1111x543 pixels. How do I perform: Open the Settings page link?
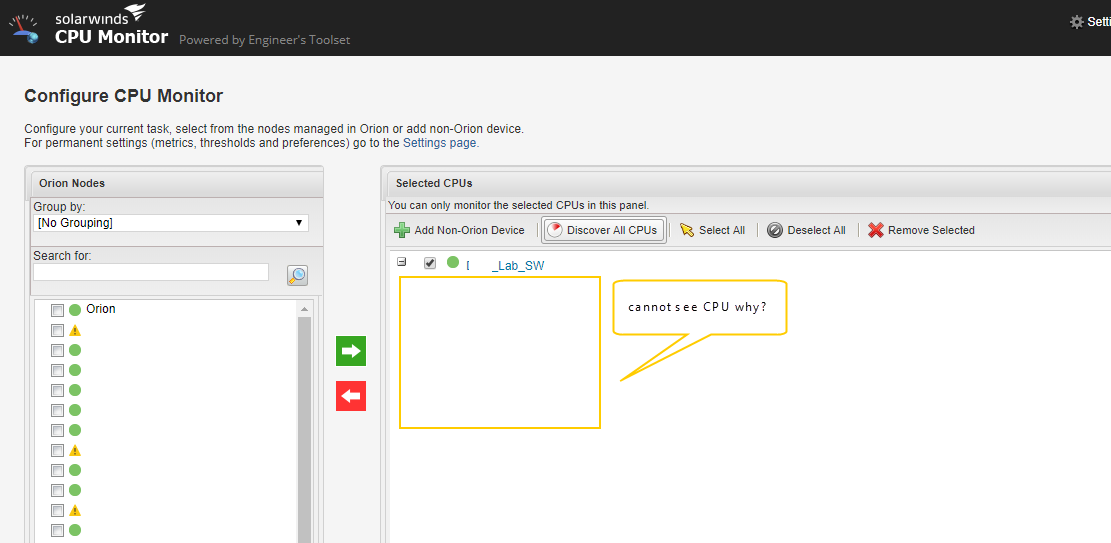[440, 142]
